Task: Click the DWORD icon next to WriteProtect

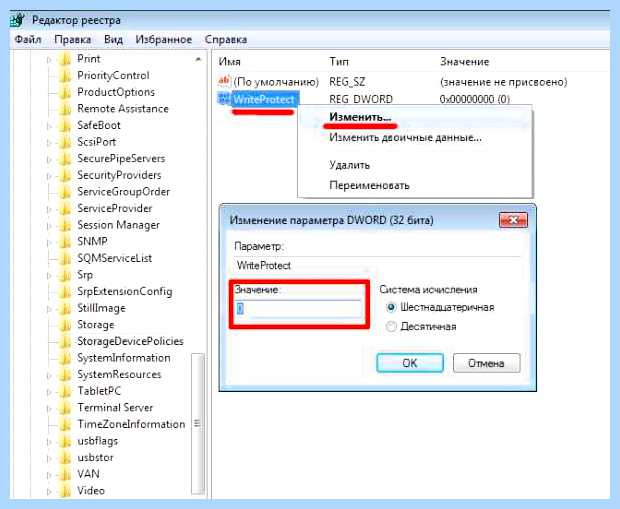Action: pos(224,99)
